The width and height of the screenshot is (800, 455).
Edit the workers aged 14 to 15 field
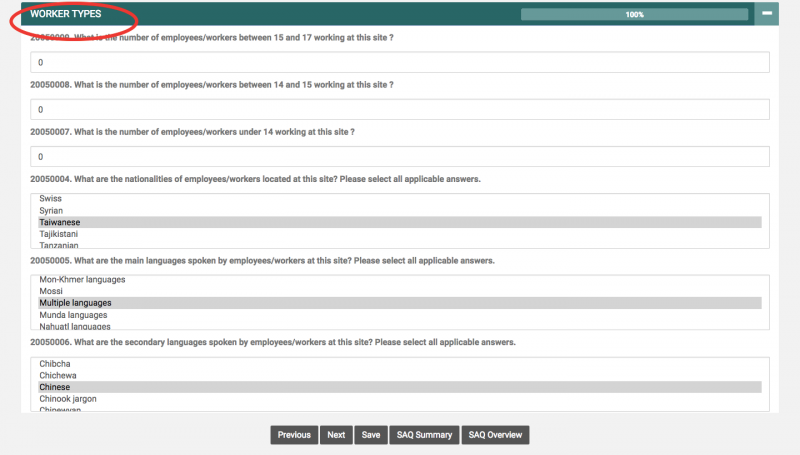[x=400, y=109]
